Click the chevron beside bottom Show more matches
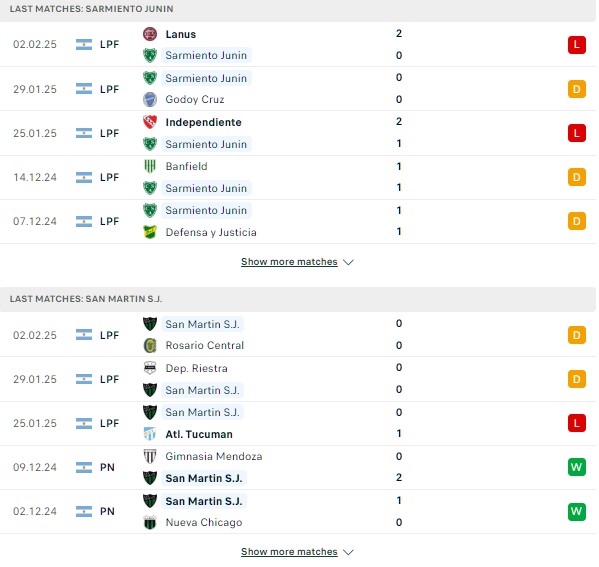The width and height of the screenshot is (599, 567). pyautogui.click(x=348, y=552)
